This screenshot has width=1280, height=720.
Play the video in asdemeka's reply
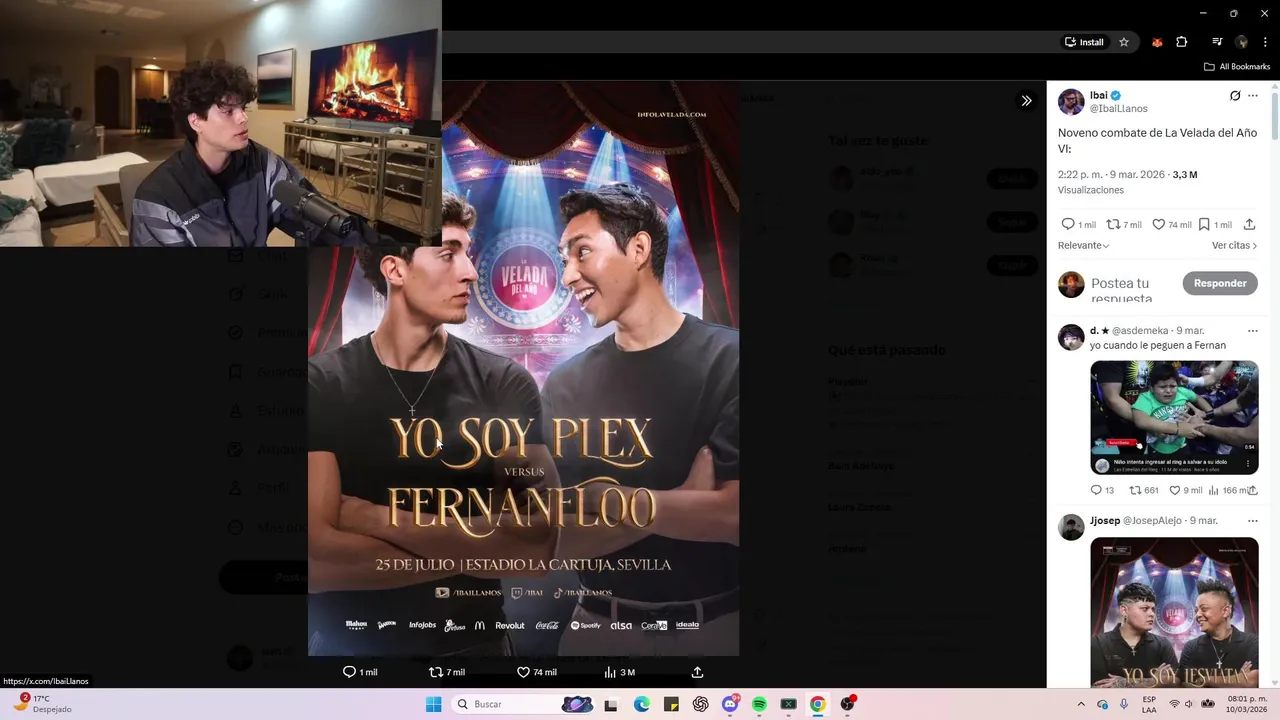[1174, 417]
